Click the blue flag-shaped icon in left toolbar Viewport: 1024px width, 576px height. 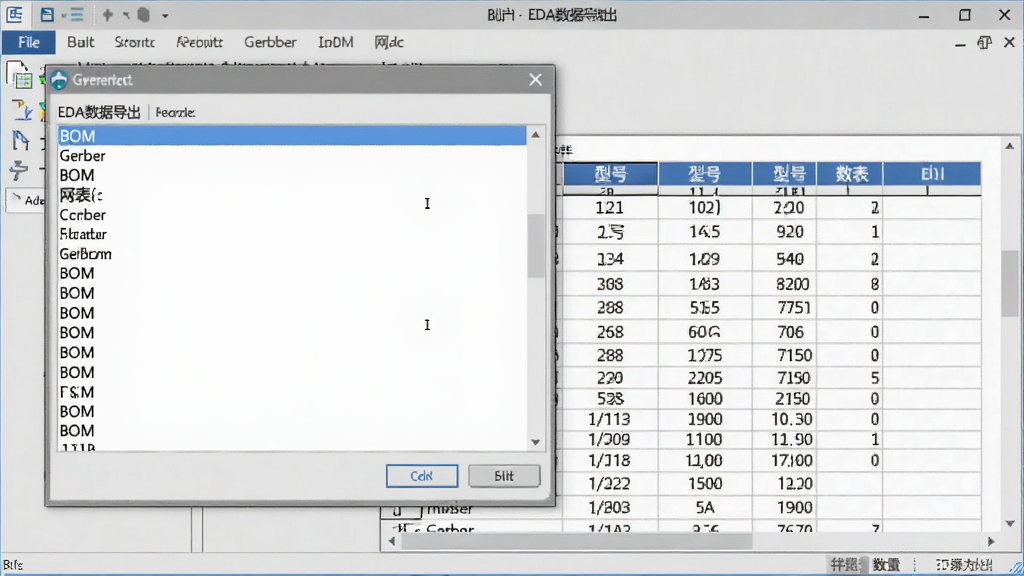(20, 140)
